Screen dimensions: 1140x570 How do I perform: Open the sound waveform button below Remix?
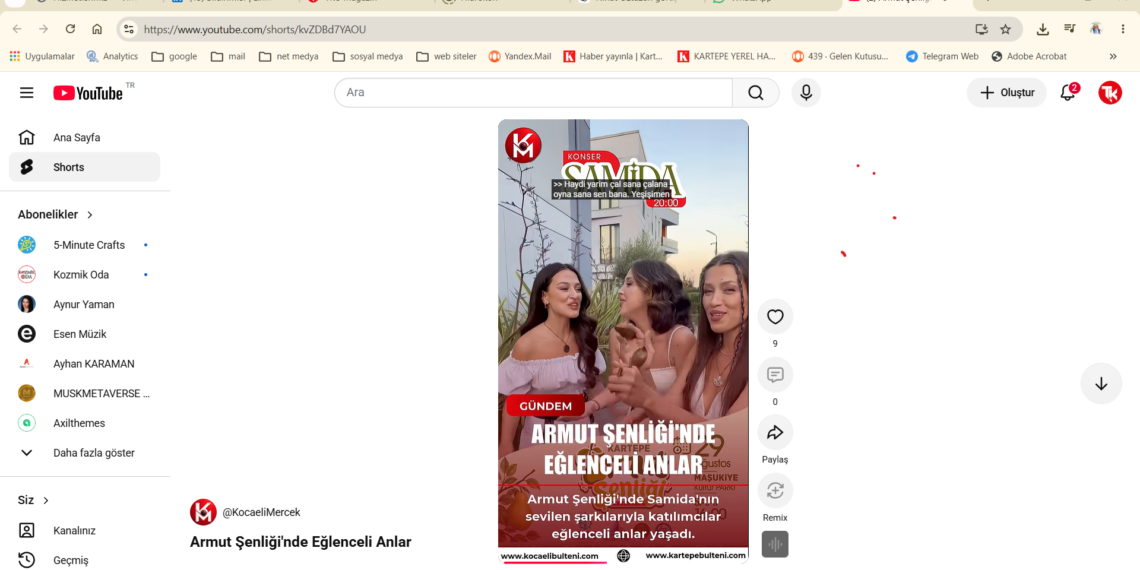click(x=775, y=545)
